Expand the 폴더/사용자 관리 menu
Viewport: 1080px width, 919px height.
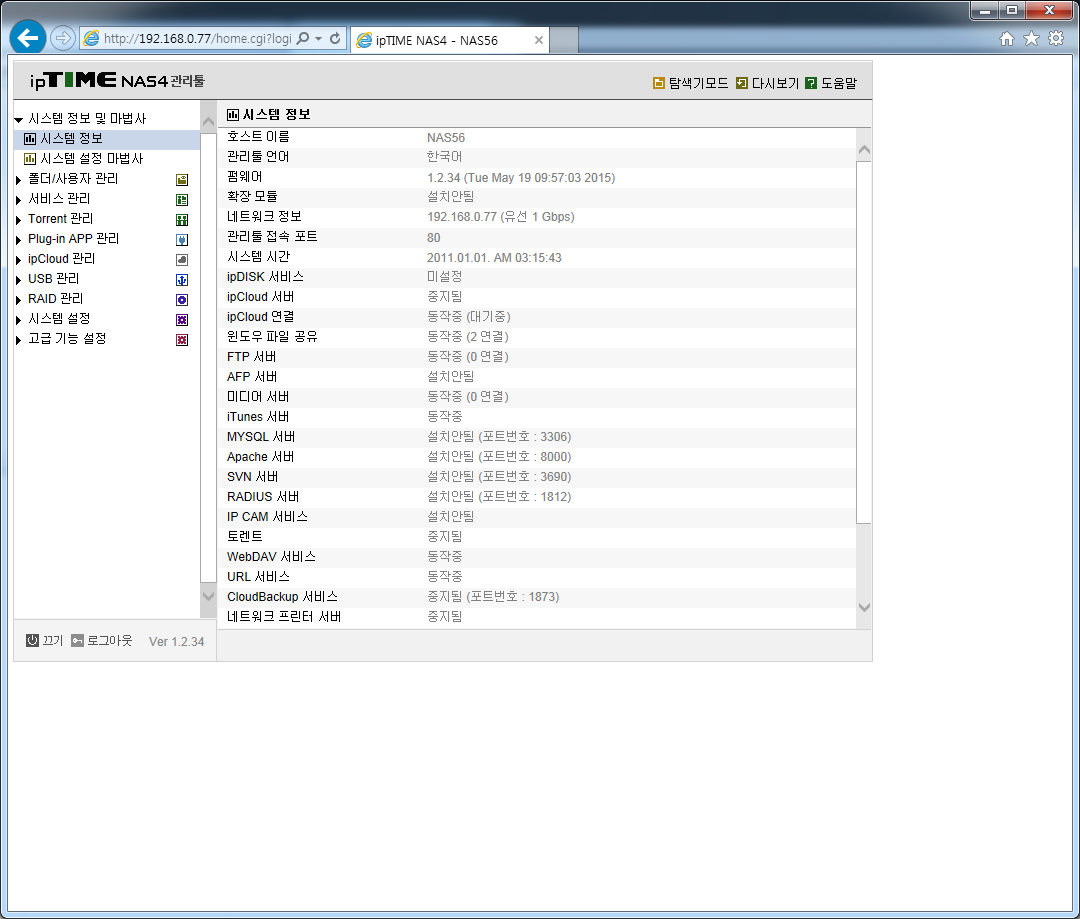[19, 180]
